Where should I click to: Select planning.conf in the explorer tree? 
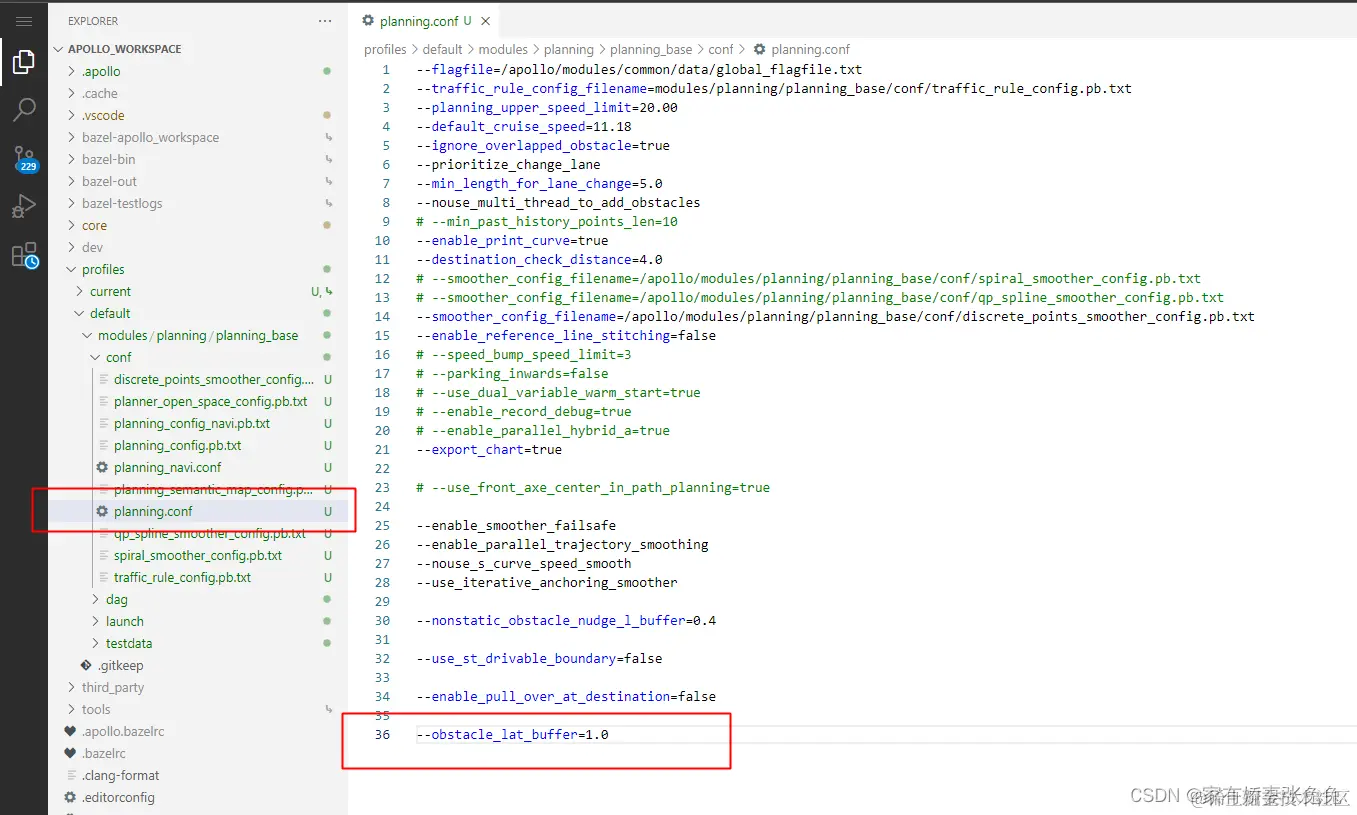pos(153,511)
